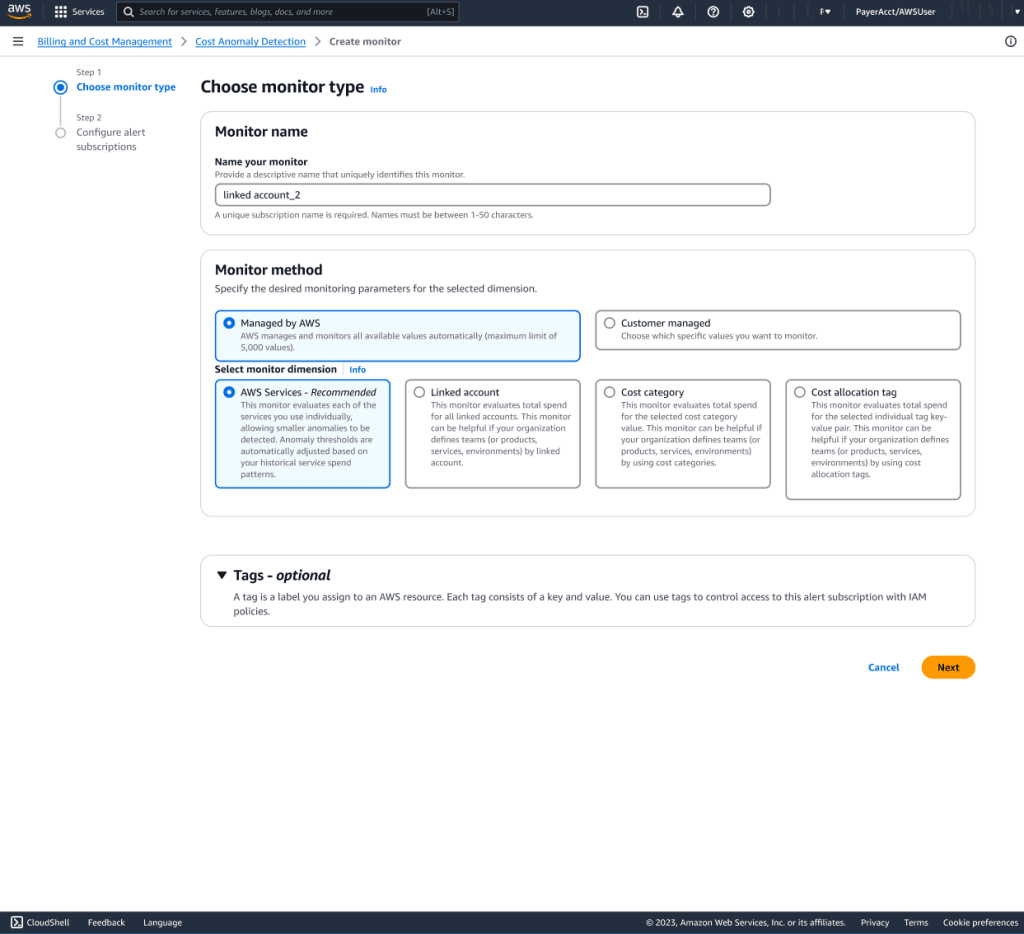The height and width of the screenshot is (934, 1024).
Task: Go to Step 2 Configure alert subscriptions
Action: click(110, 138)
